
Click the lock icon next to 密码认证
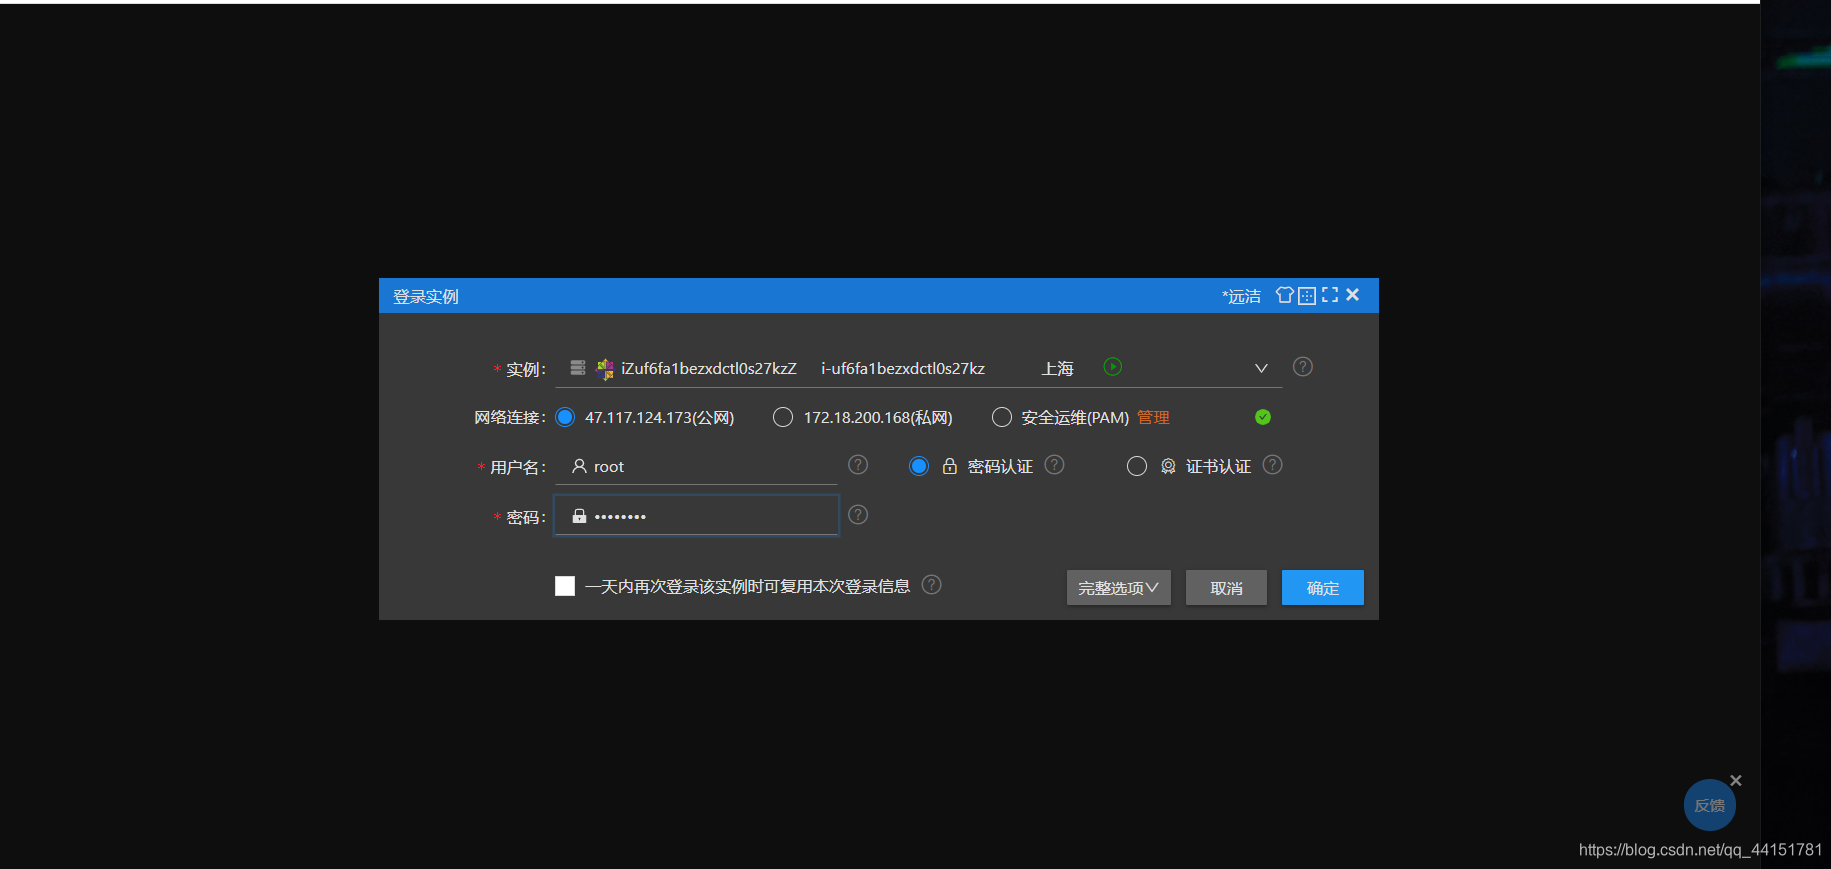click(950, 466)
